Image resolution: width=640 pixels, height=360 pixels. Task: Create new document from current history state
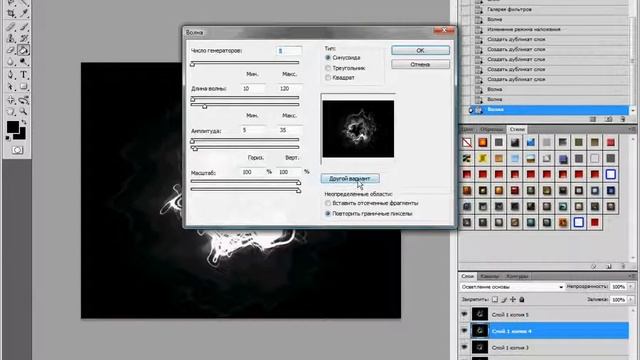click(x=593, y=119)
